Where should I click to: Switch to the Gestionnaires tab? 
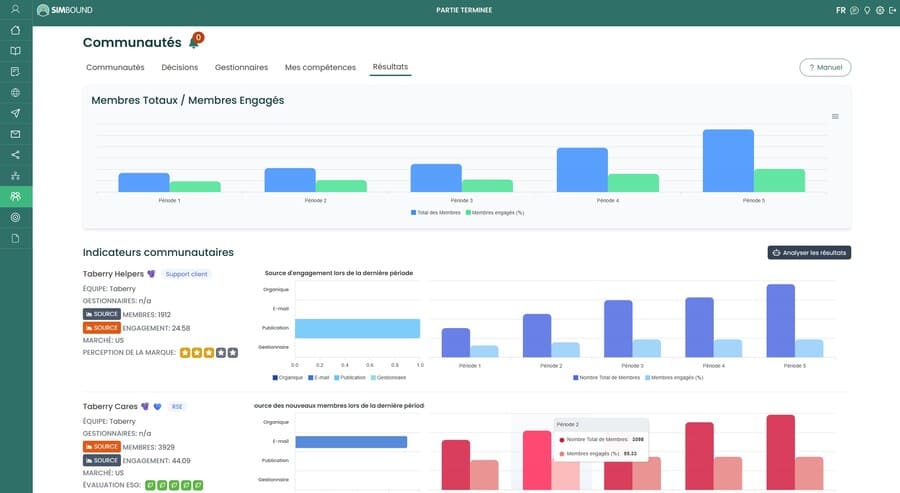click(x=242, y=67)
